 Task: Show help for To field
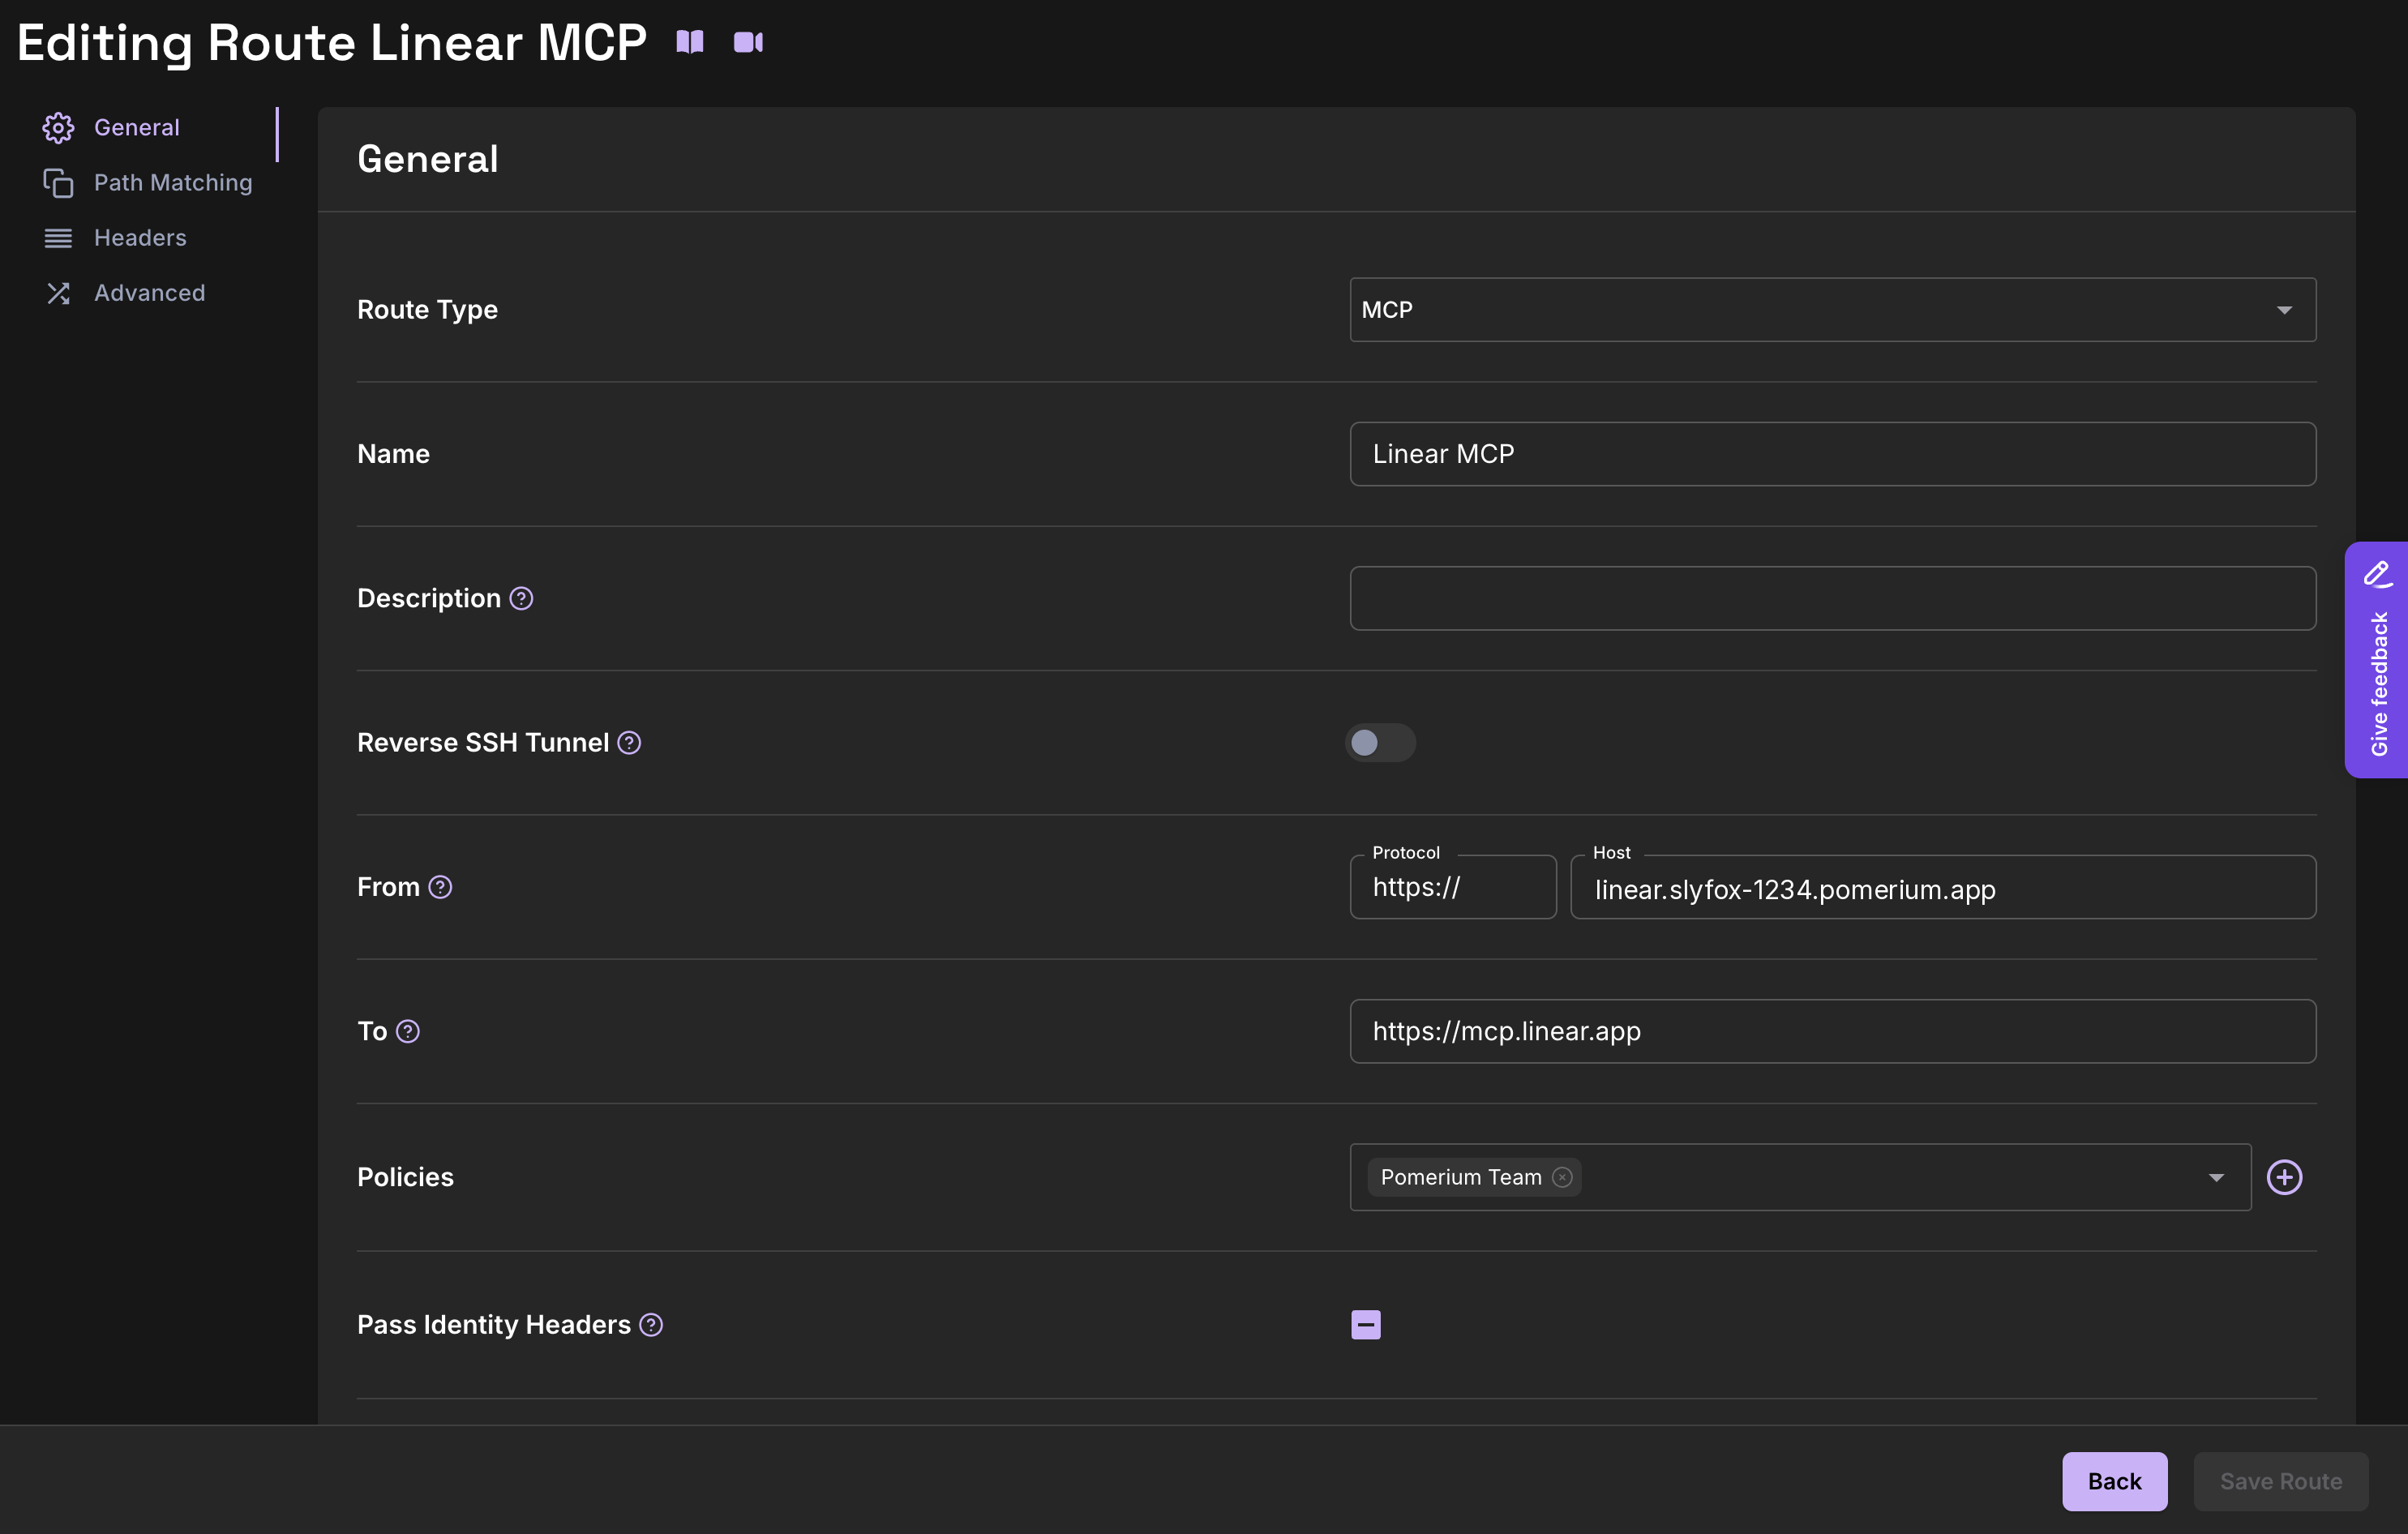[408, 1031]
